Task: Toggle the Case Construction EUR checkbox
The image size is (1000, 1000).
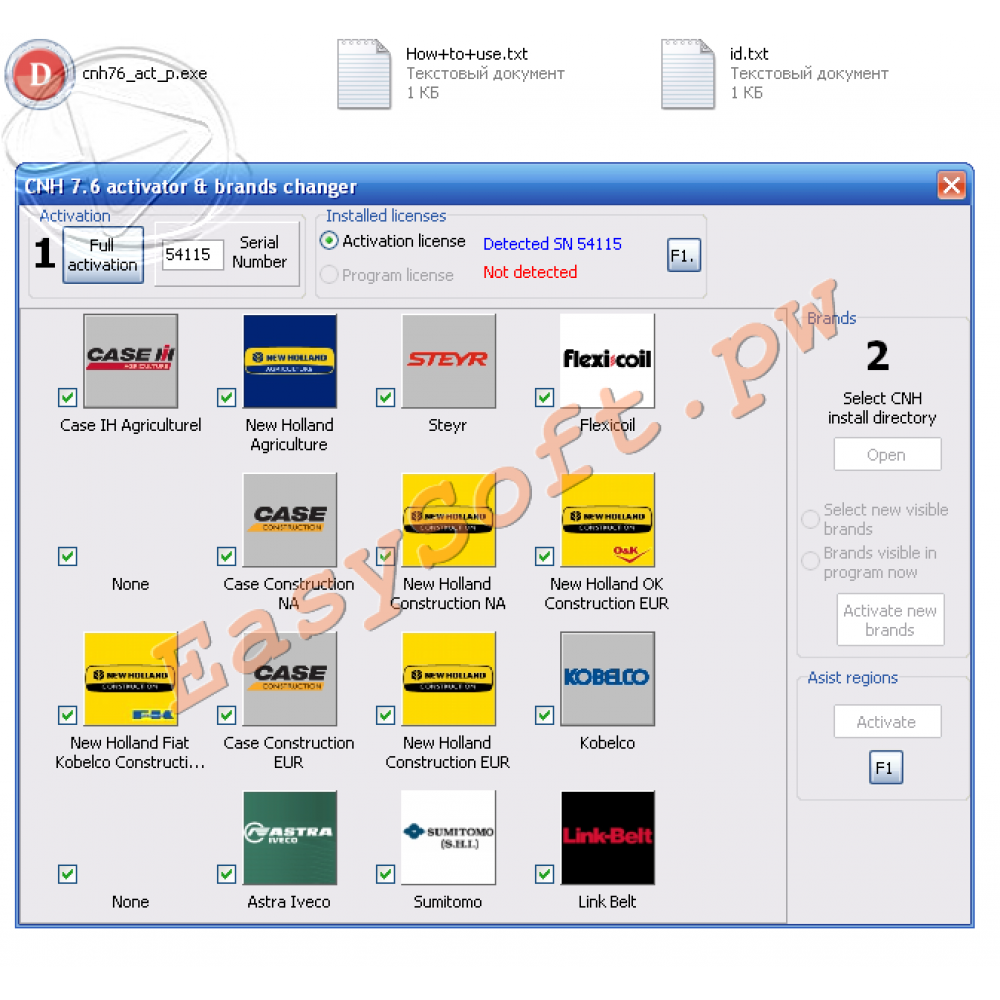Action: tap(226, 715)
